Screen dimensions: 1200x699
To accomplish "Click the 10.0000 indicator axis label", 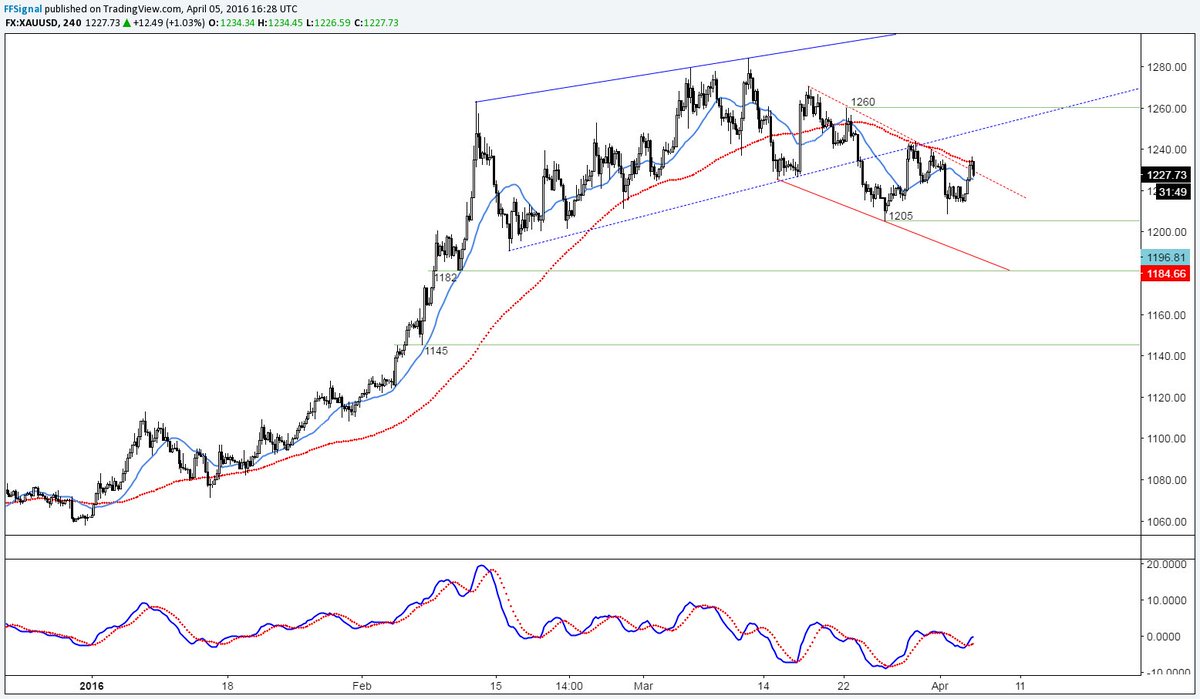I will [x=1167, y=600].
